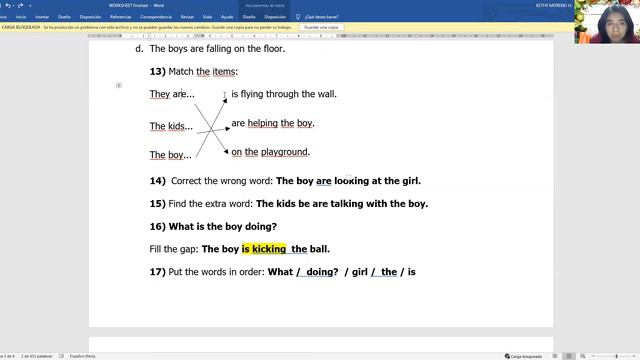This screenshot has width=640, height=360.
Task: Open the first Disposición tab beside Diseño
Action: [90, 17]
